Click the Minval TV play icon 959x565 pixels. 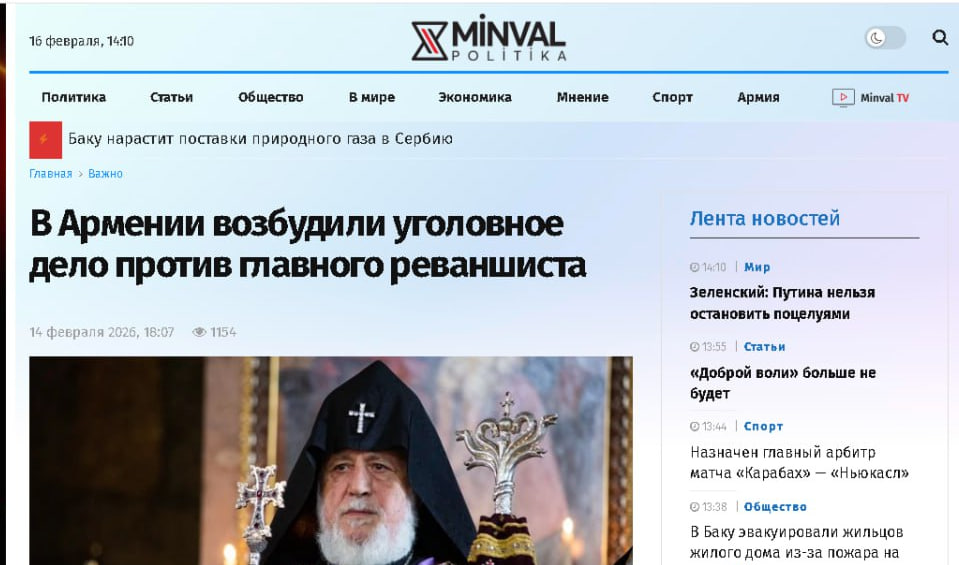843,97
